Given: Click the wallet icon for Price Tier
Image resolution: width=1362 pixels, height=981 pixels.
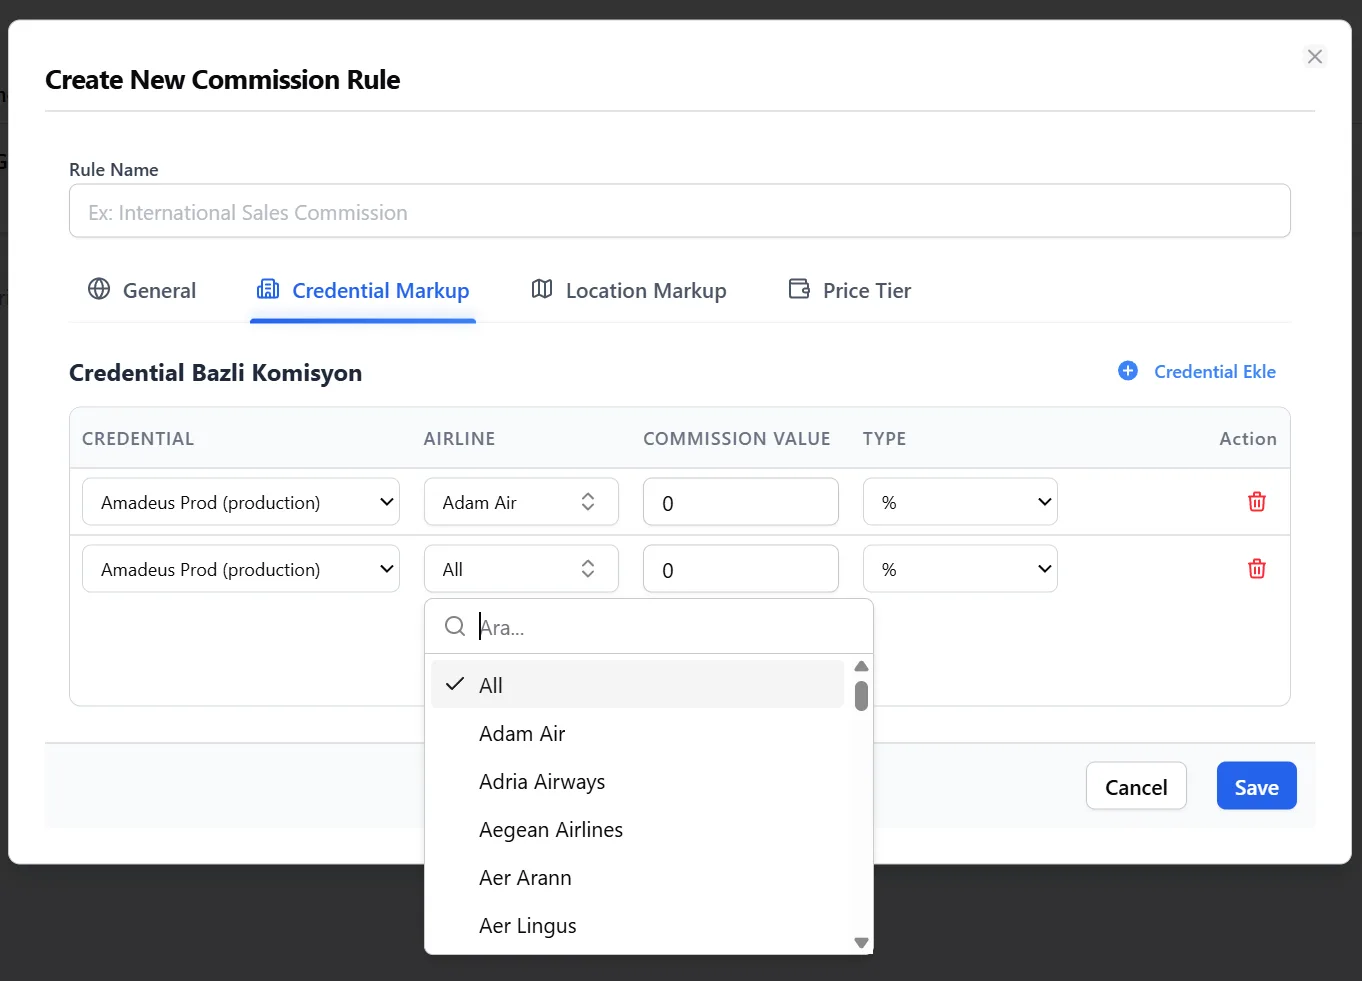Looking at the screenshot, I should (799, 290).
